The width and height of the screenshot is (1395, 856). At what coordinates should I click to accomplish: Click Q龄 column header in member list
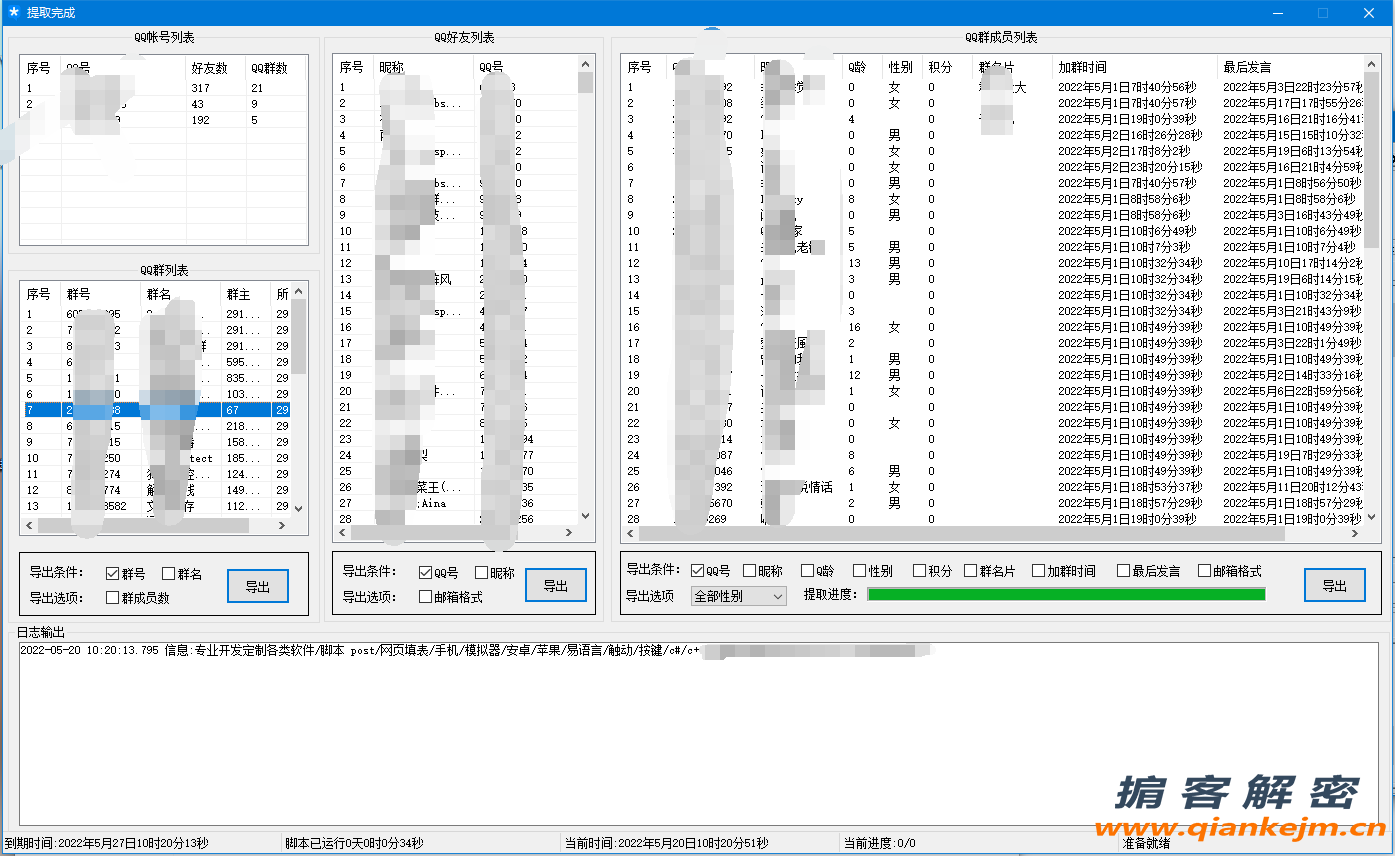[863, 67]
